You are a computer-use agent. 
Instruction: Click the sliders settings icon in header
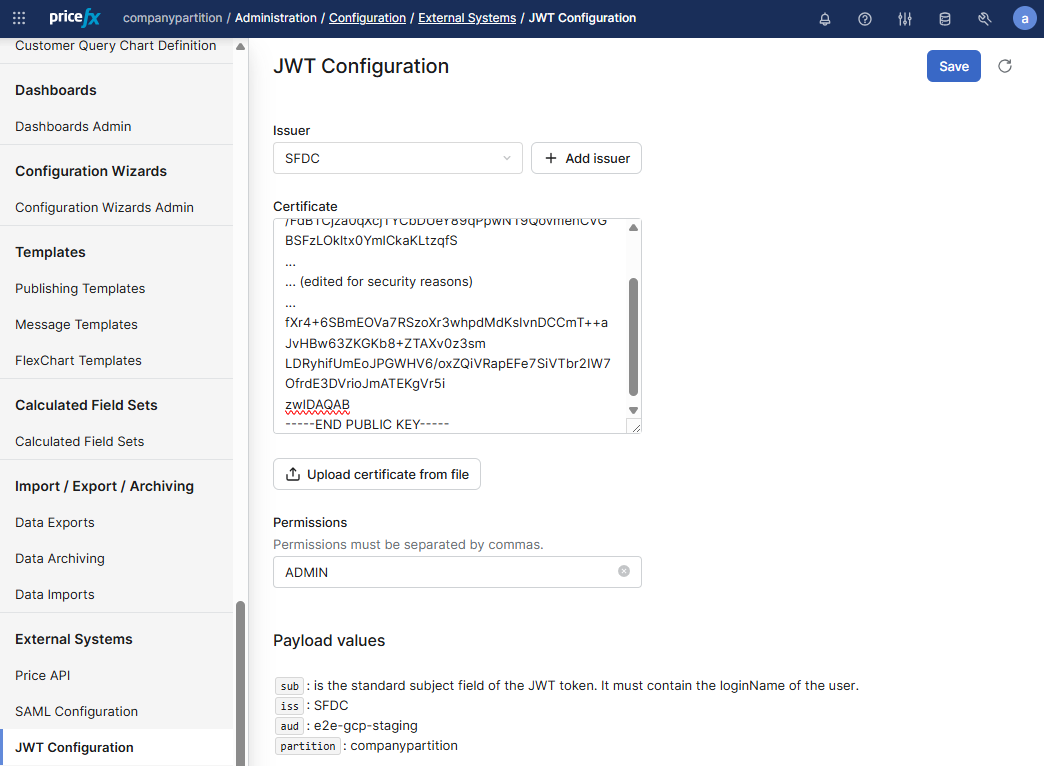point(905,19)
